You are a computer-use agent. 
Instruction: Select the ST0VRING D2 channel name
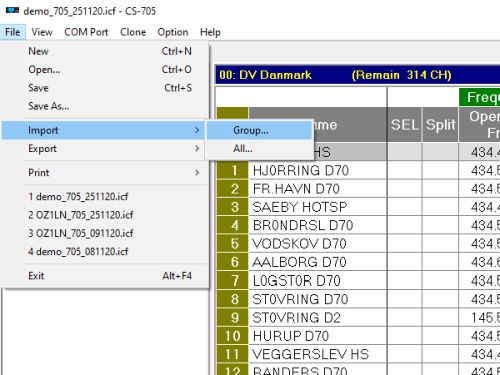(318, 318)
